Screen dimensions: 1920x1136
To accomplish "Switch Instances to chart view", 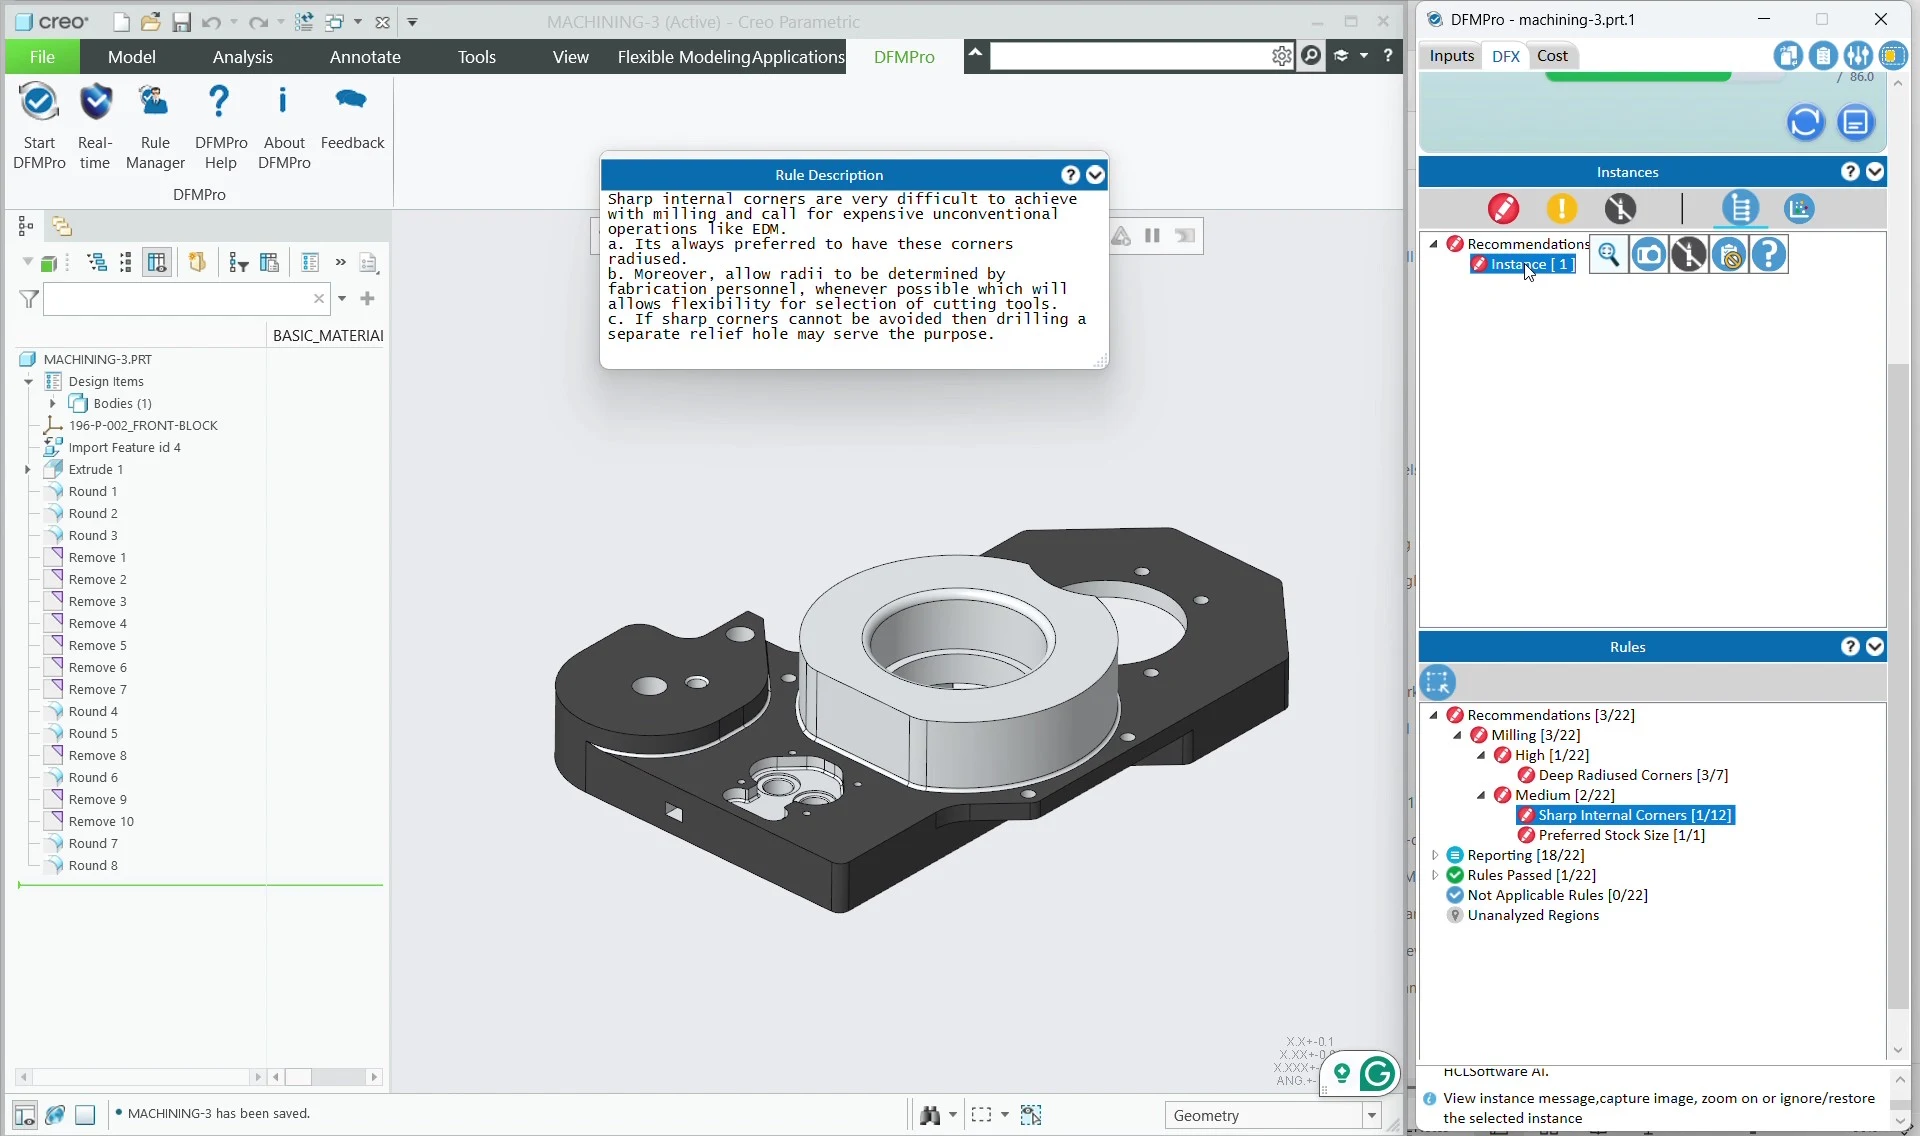I will [1799, 209].
